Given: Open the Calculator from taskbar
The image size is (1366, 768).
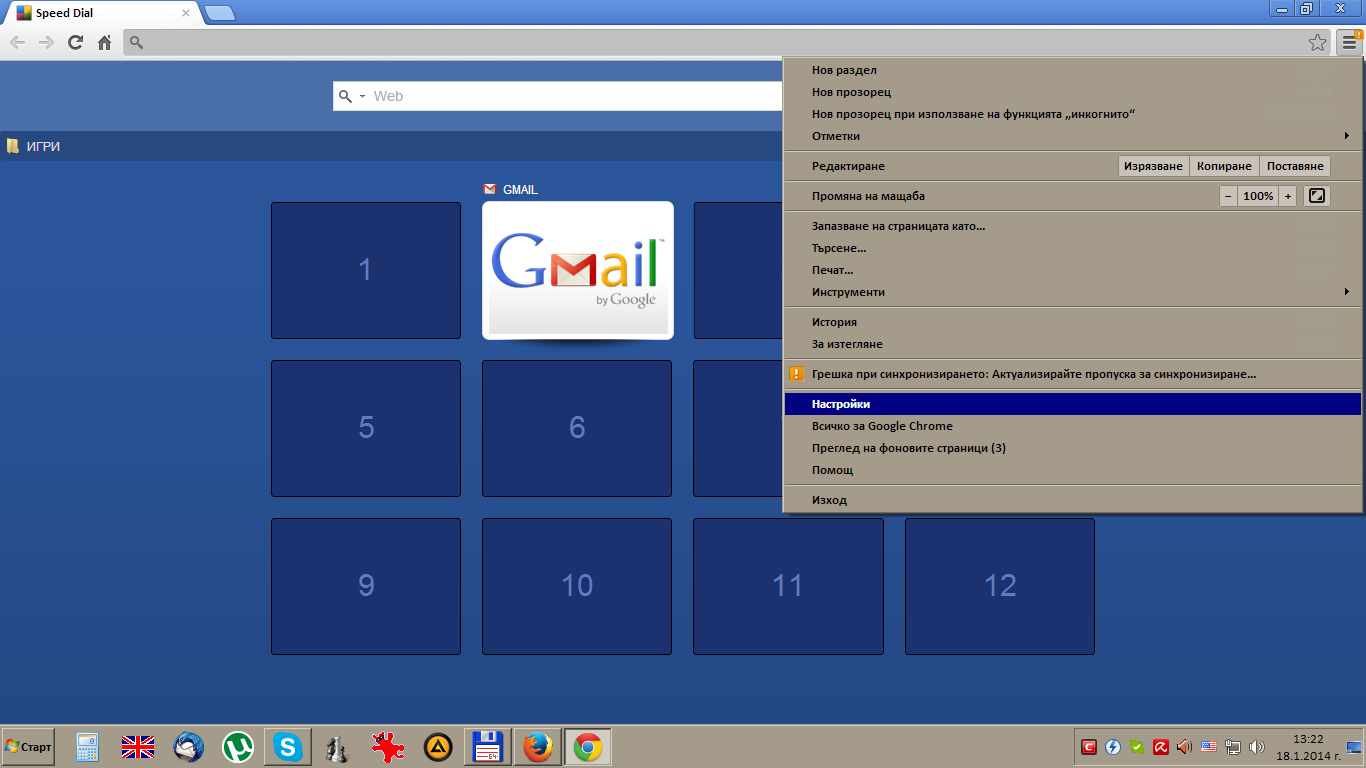Looking at the screenshot, I should pos(87,747).
